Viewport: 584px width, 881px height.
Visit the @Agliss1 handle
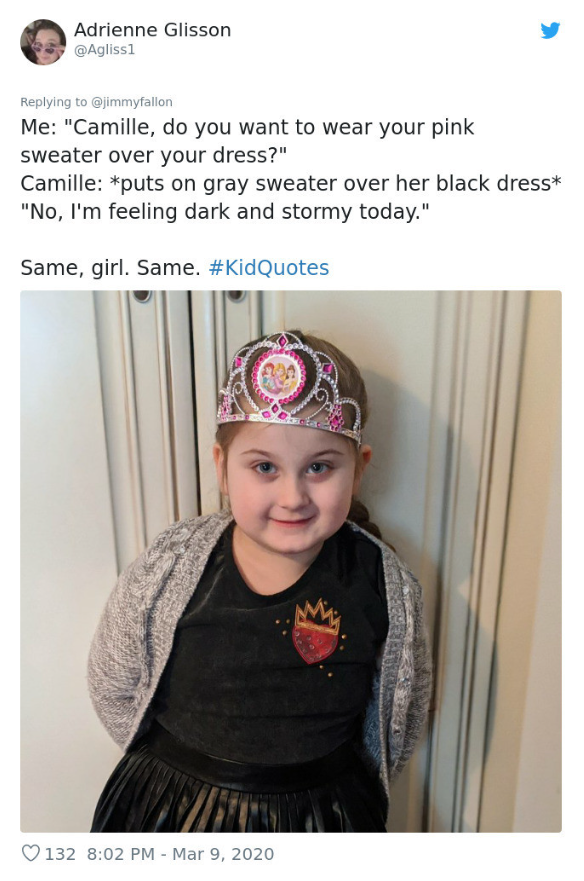click(x=105, y=50)
